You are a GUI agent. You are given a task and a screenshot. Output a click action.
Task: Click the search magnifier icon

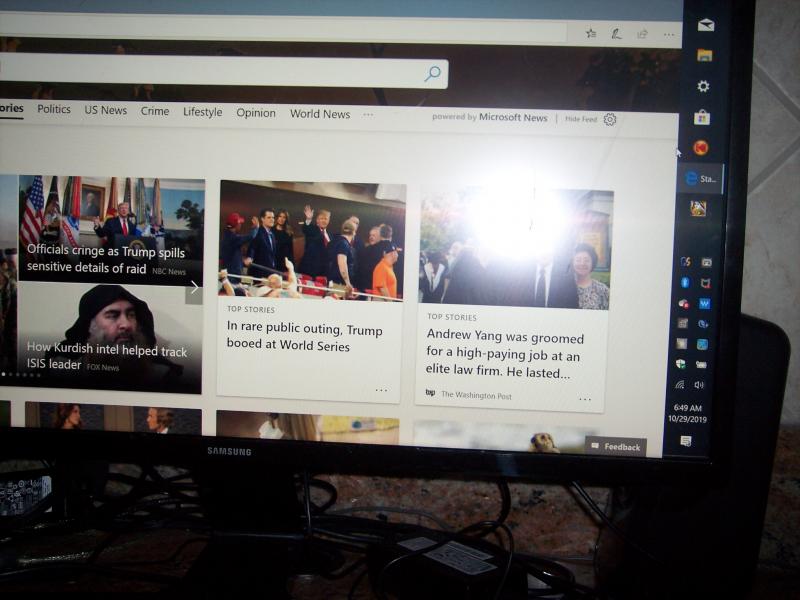pos(432,73)
